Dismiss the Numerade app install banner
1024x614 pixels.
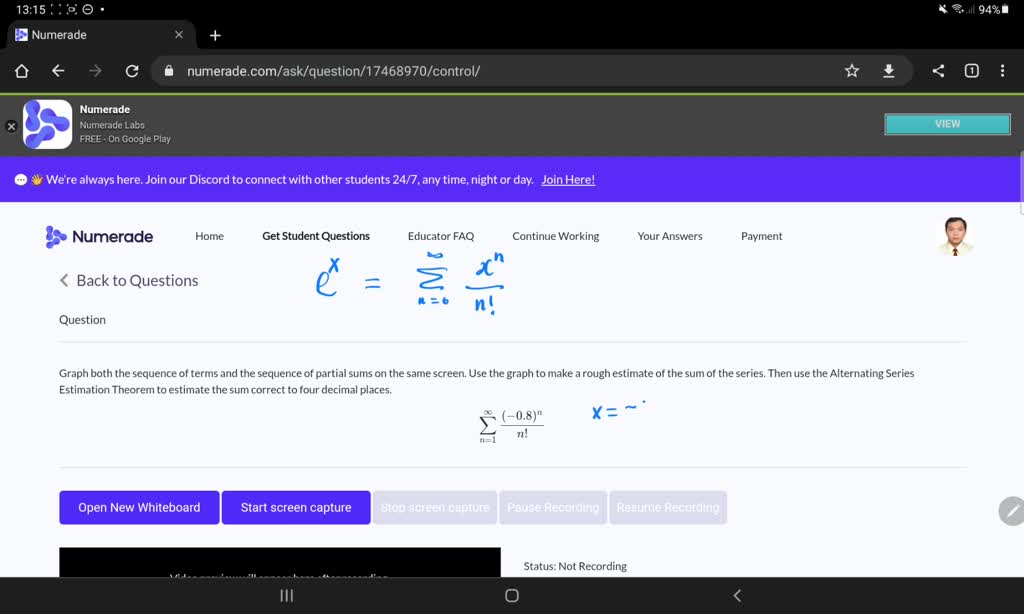11,127
